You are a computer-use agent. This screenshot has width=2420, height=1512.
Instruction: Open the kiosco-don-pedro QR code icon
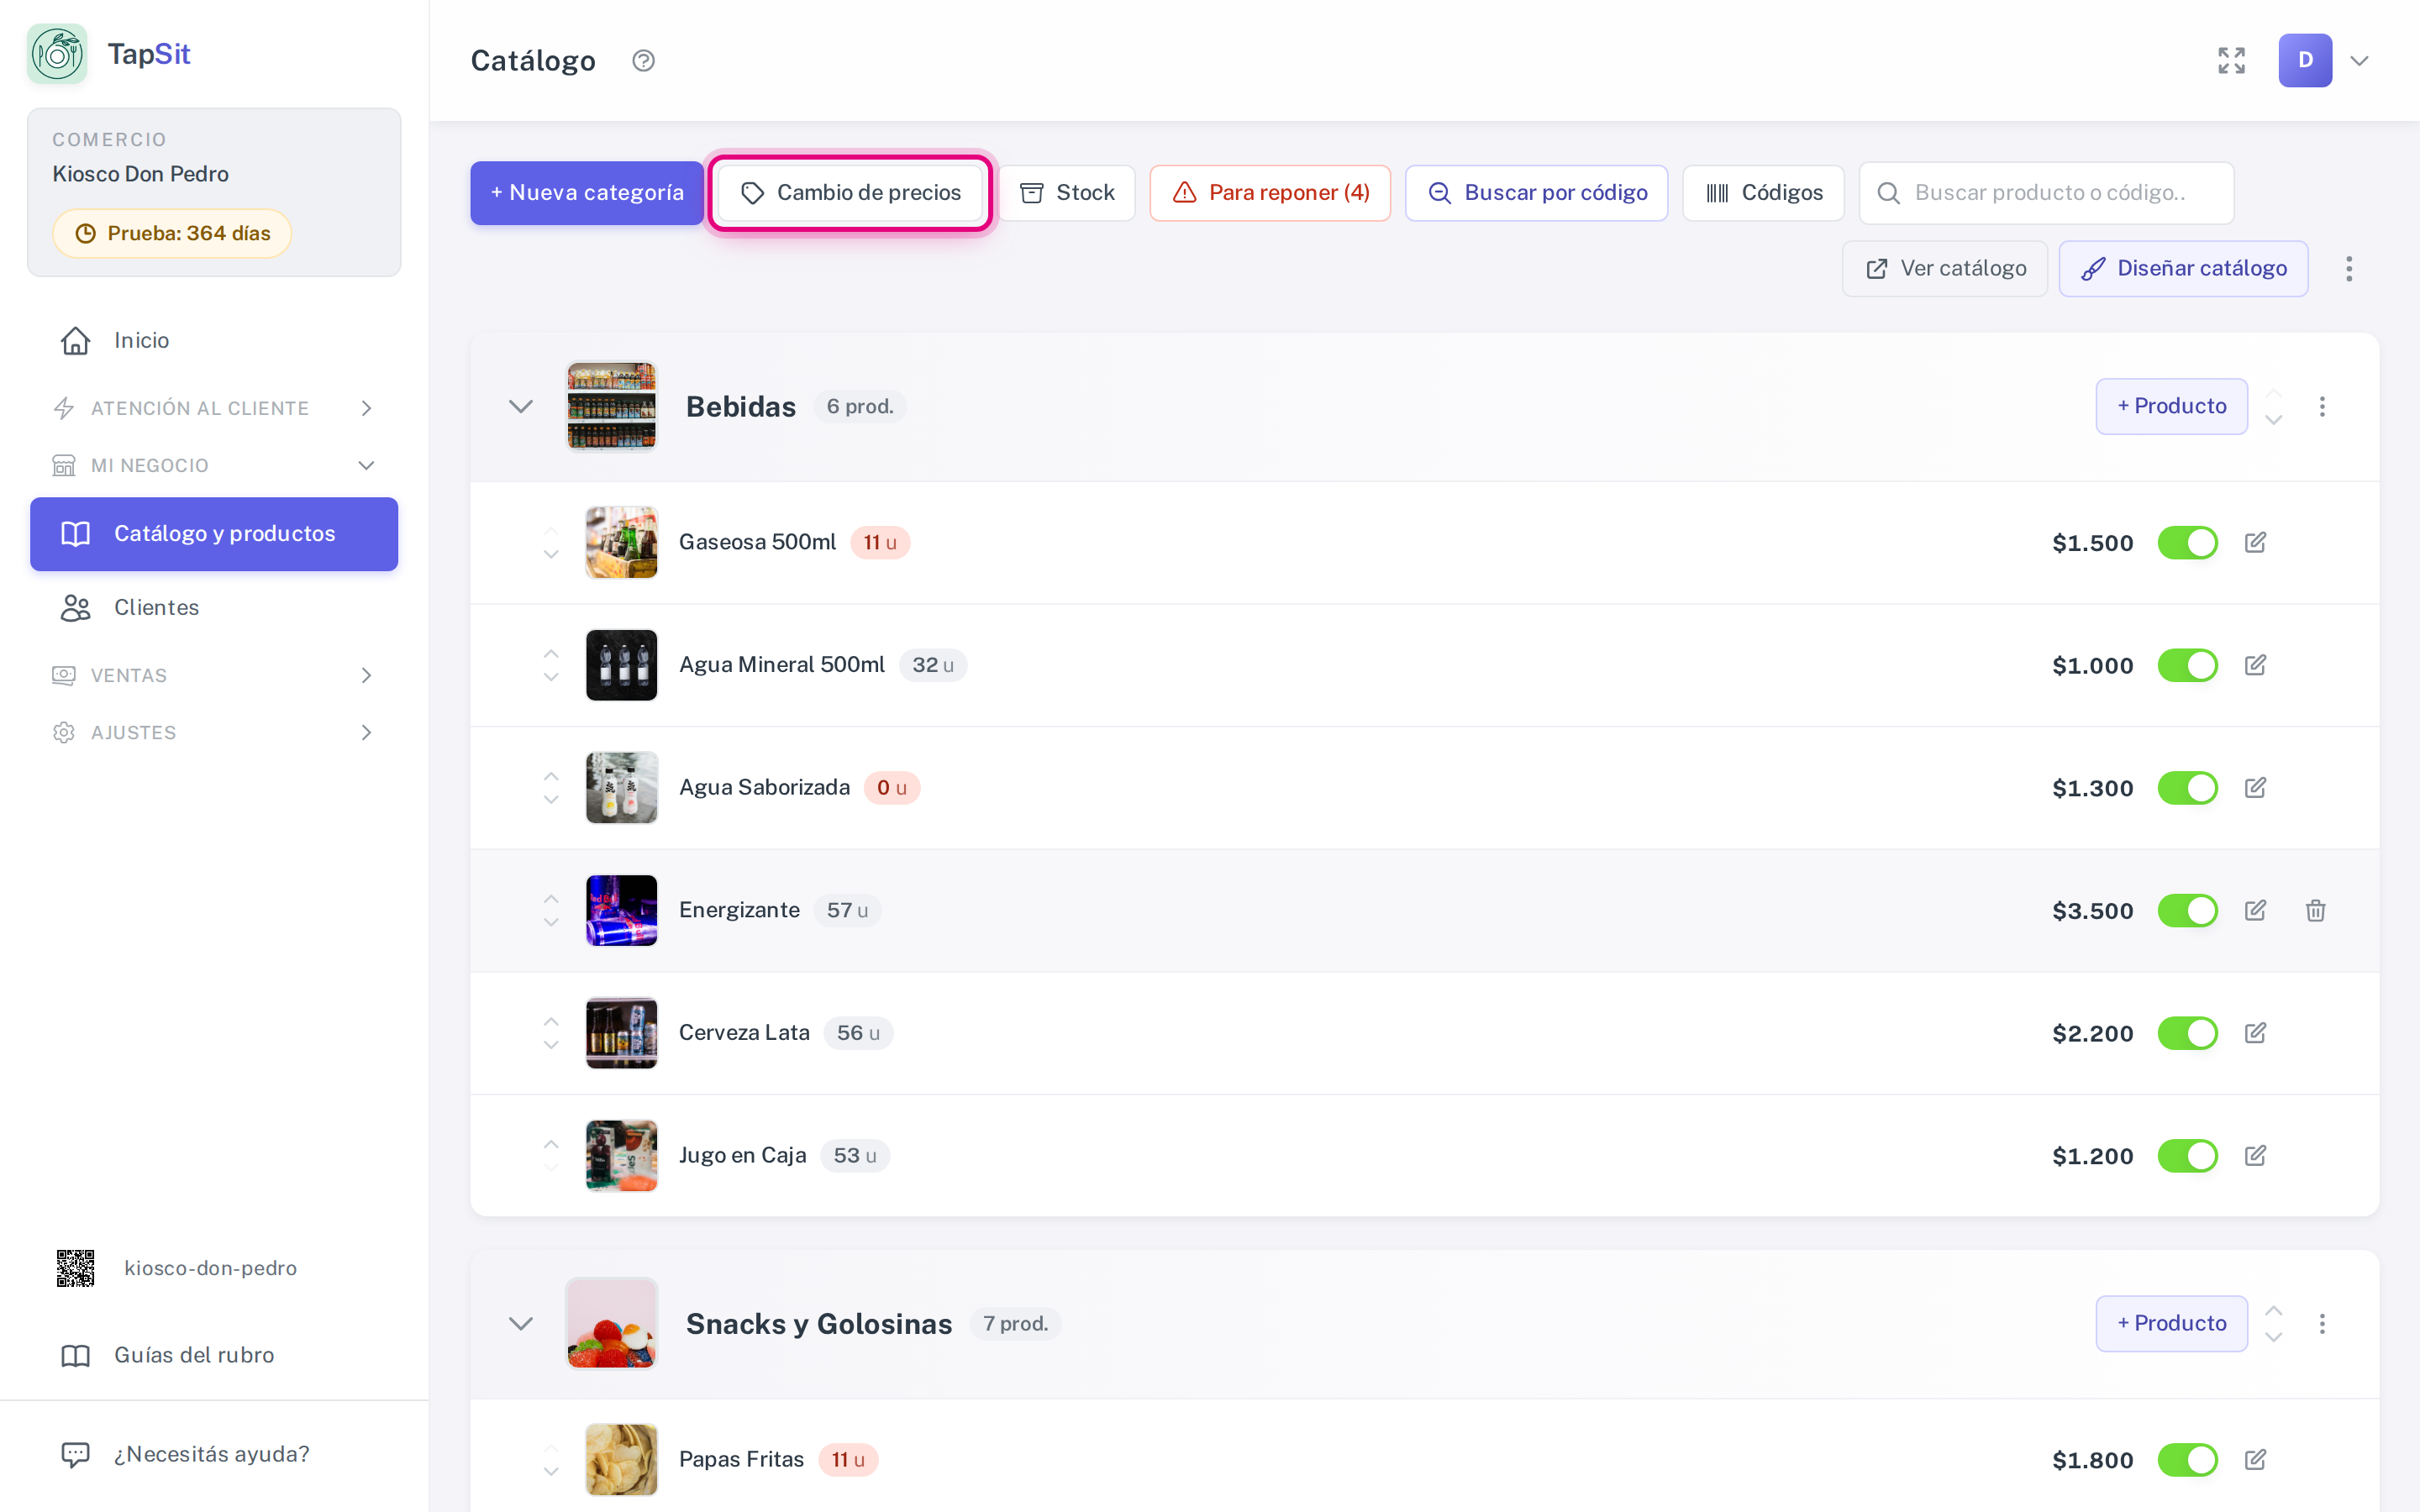point(75,1268)
